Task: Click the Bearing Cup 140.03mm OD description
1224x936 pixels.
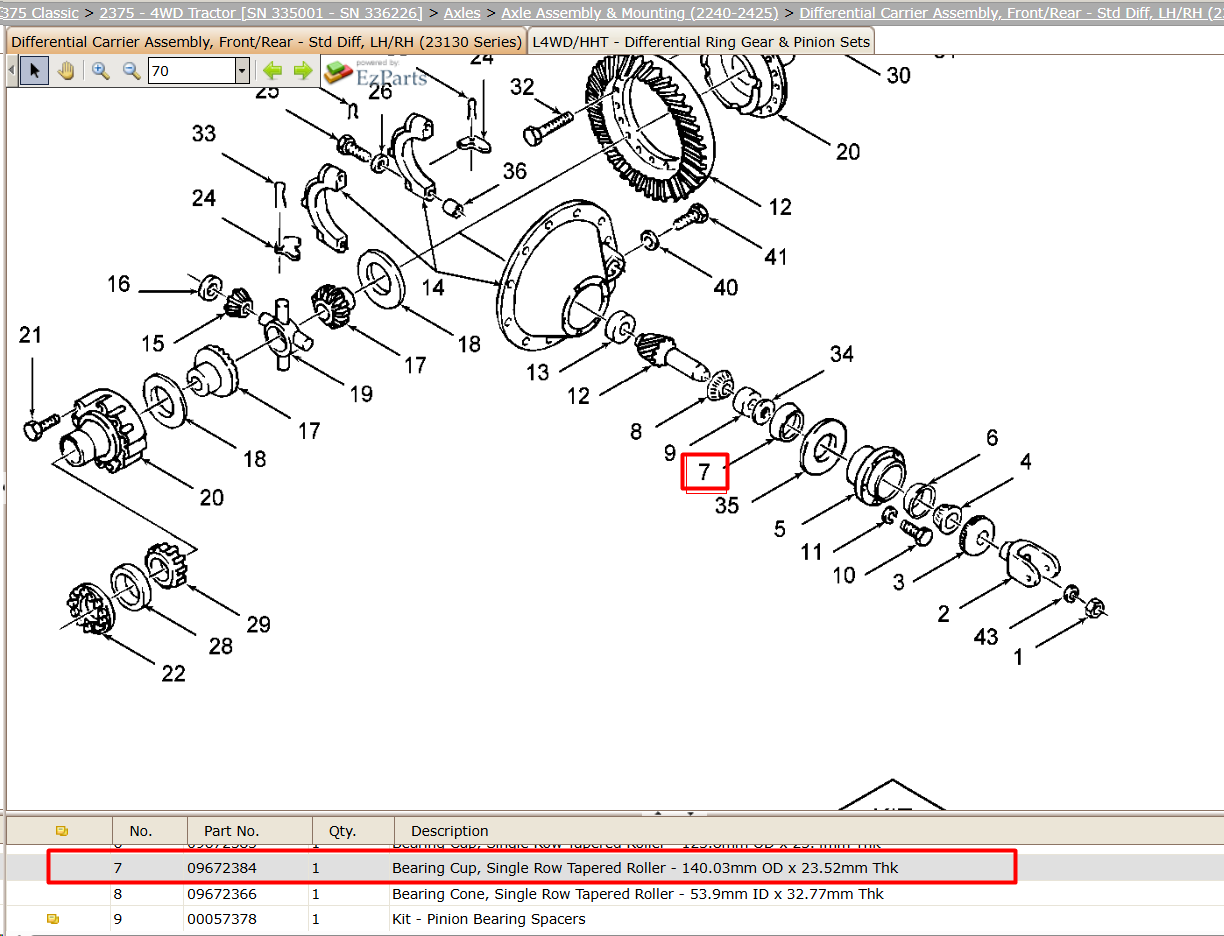Action: pos(645,868)
